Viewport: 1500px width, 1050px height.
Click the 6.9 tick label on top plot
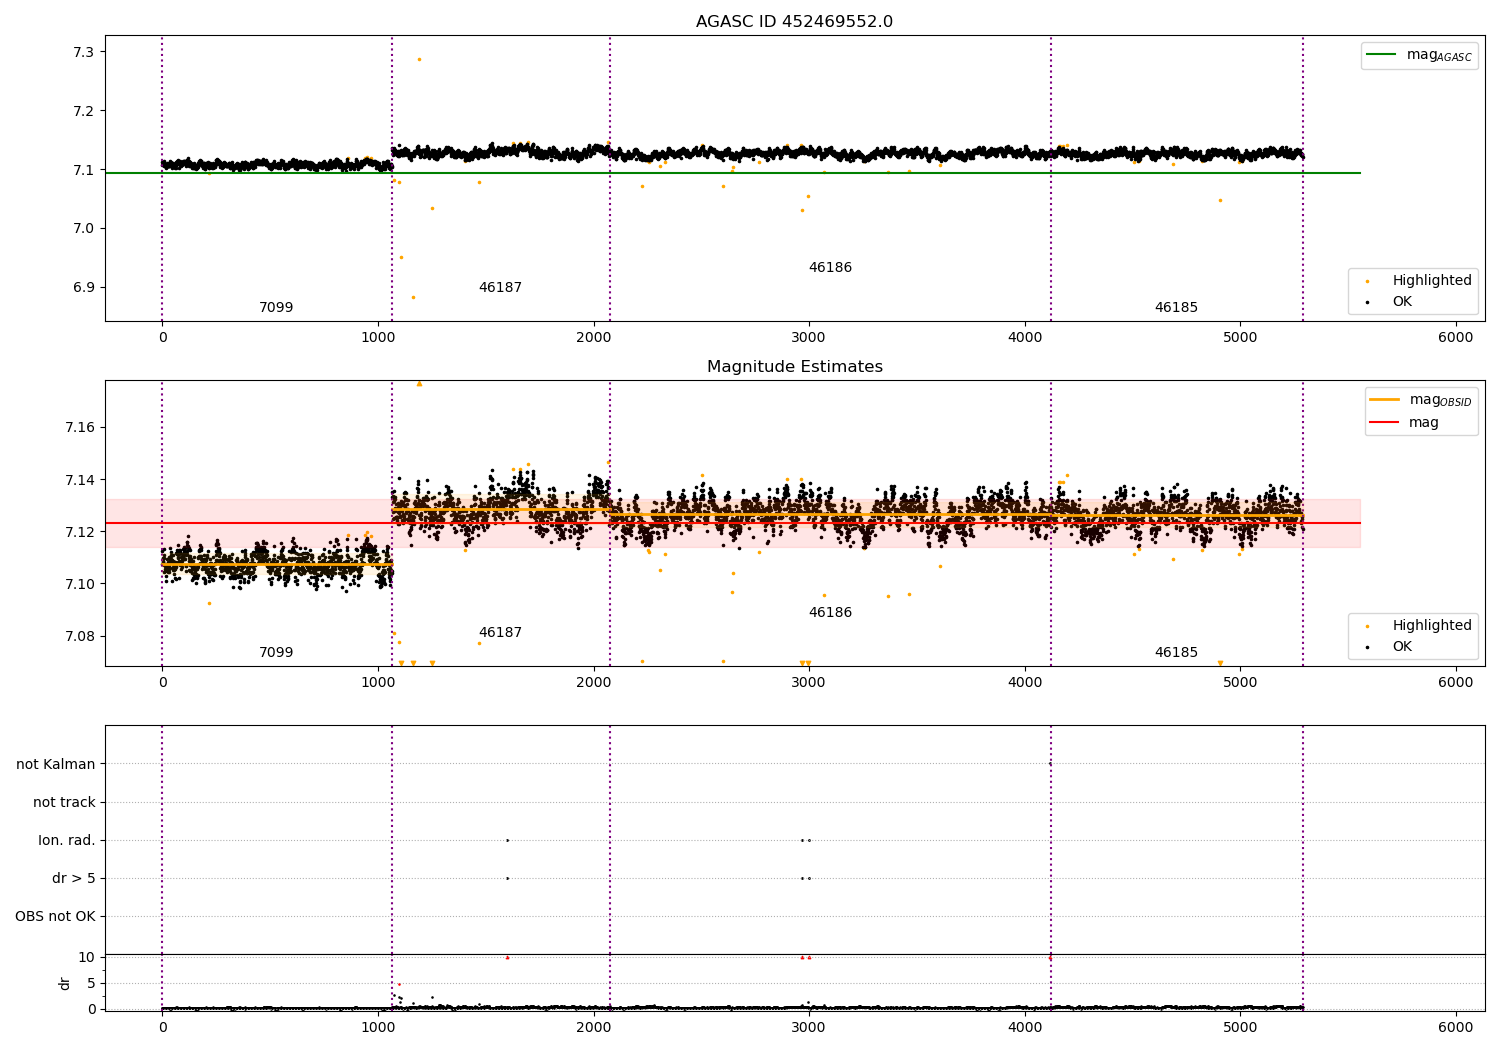85,288
